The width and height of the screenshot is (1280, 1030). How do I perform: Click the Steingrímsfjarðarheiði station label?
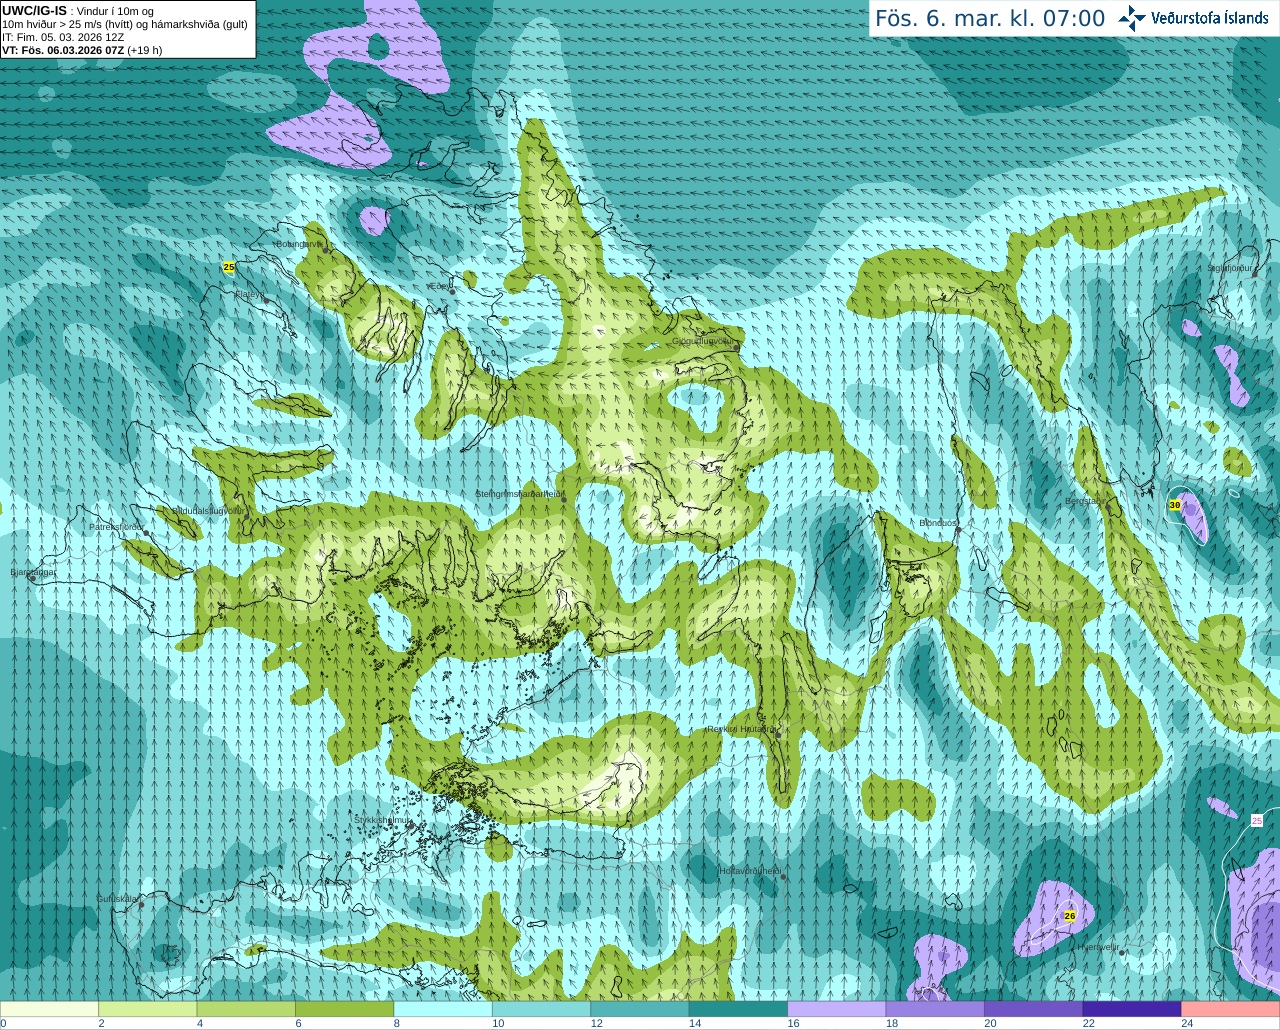click(x=519, y=493)
